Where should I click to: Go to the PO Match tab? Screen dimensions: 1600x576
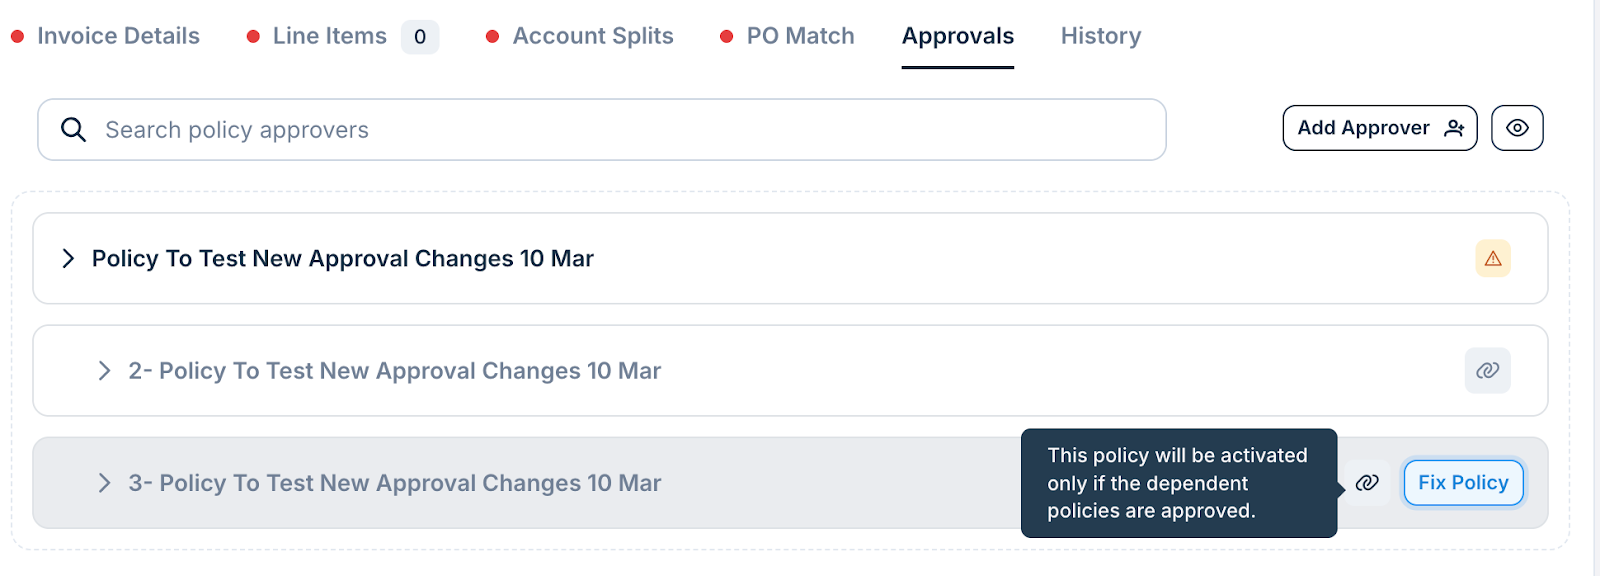click(800, 36)
